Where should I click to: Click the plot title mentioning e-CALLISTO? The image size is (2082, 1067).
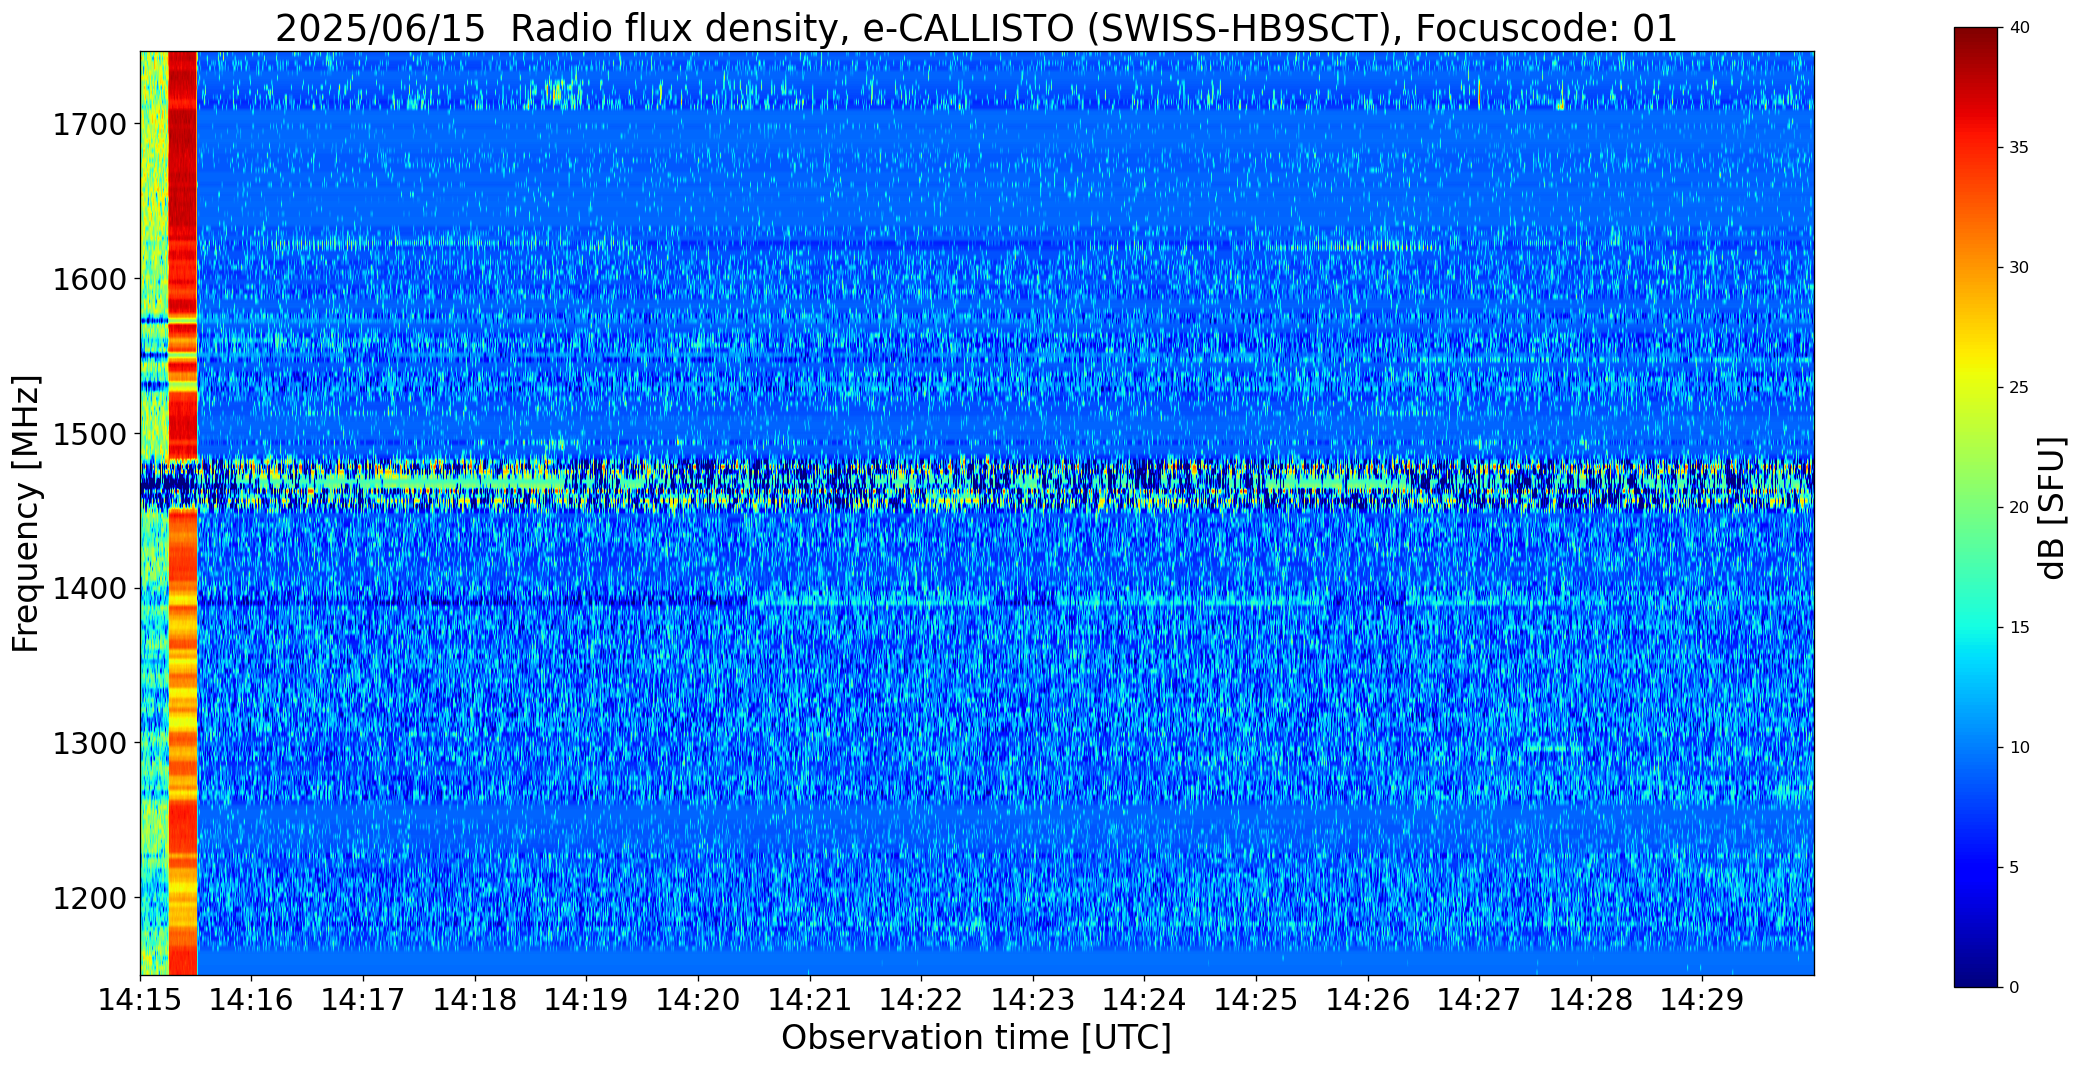(x=976, y=28)
